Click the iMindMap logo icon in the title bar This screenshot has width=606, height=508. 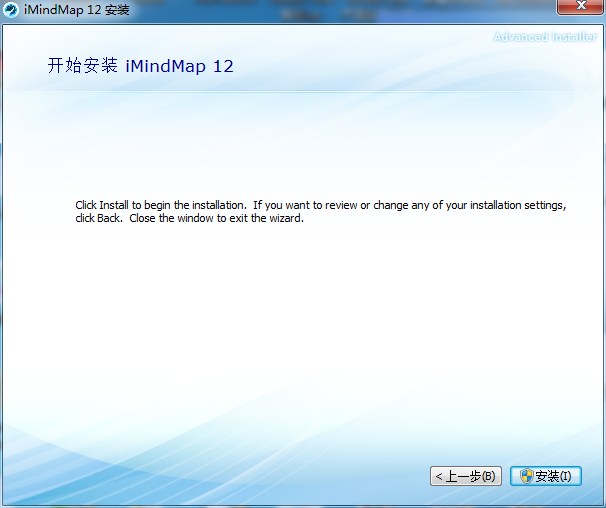pyautogui.click(x=10, y=10)
